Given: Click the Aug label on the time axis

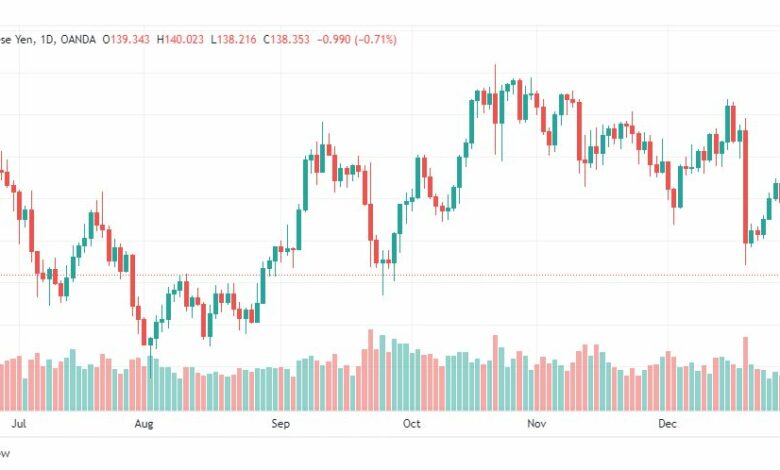Looking at the screenshot, I should 144,424.
